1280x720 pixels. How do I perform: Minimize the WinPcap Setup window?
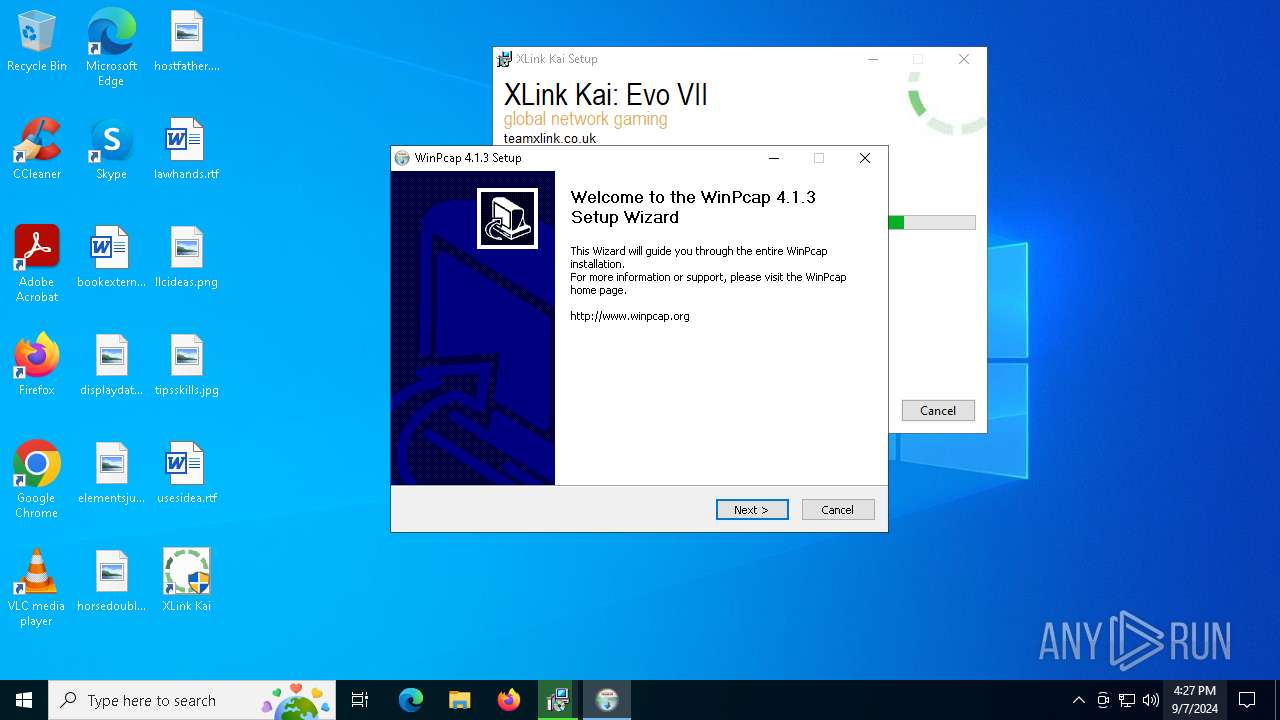coord(774,158)
